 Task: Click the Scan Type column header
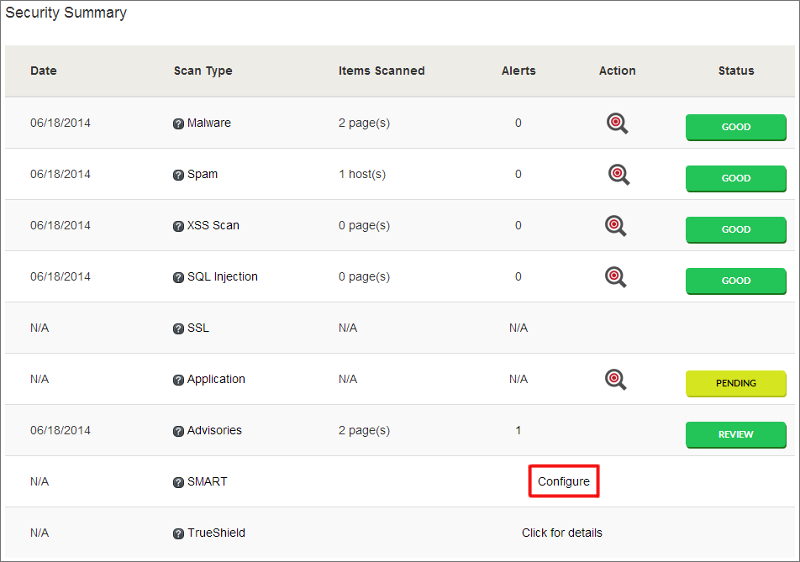tap(203, 71)
